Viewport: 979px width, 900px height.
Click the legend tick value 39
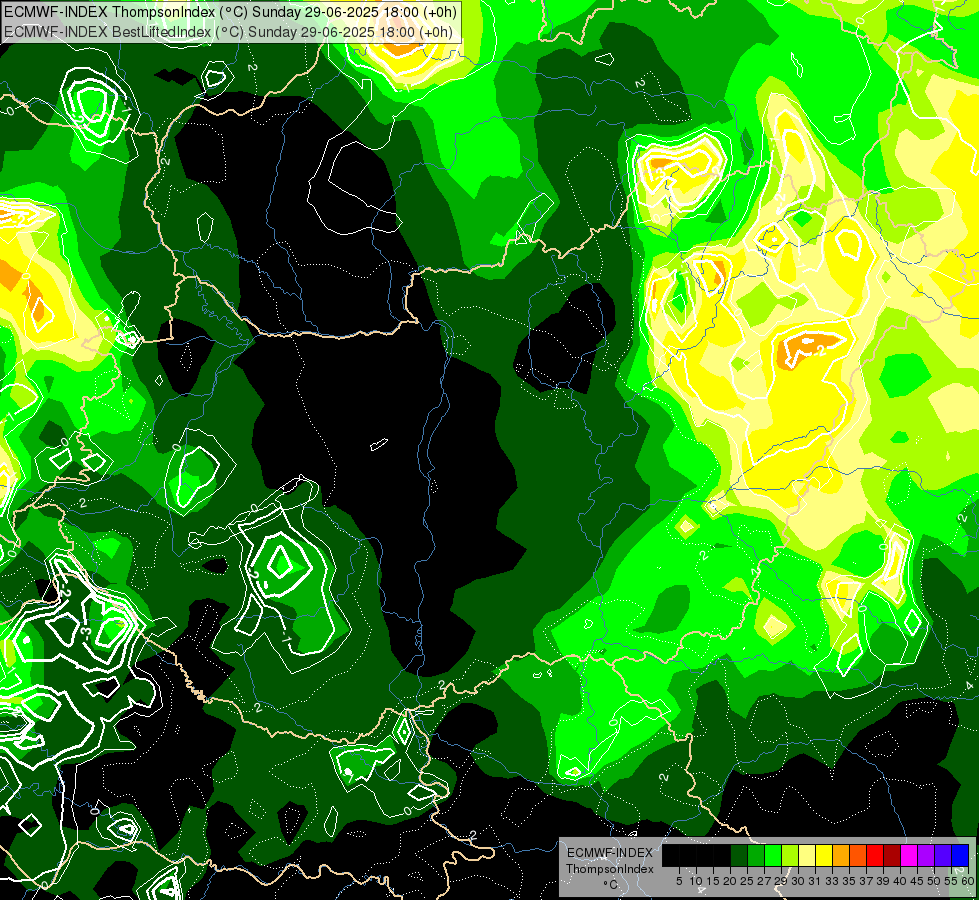tap(883, 881)
